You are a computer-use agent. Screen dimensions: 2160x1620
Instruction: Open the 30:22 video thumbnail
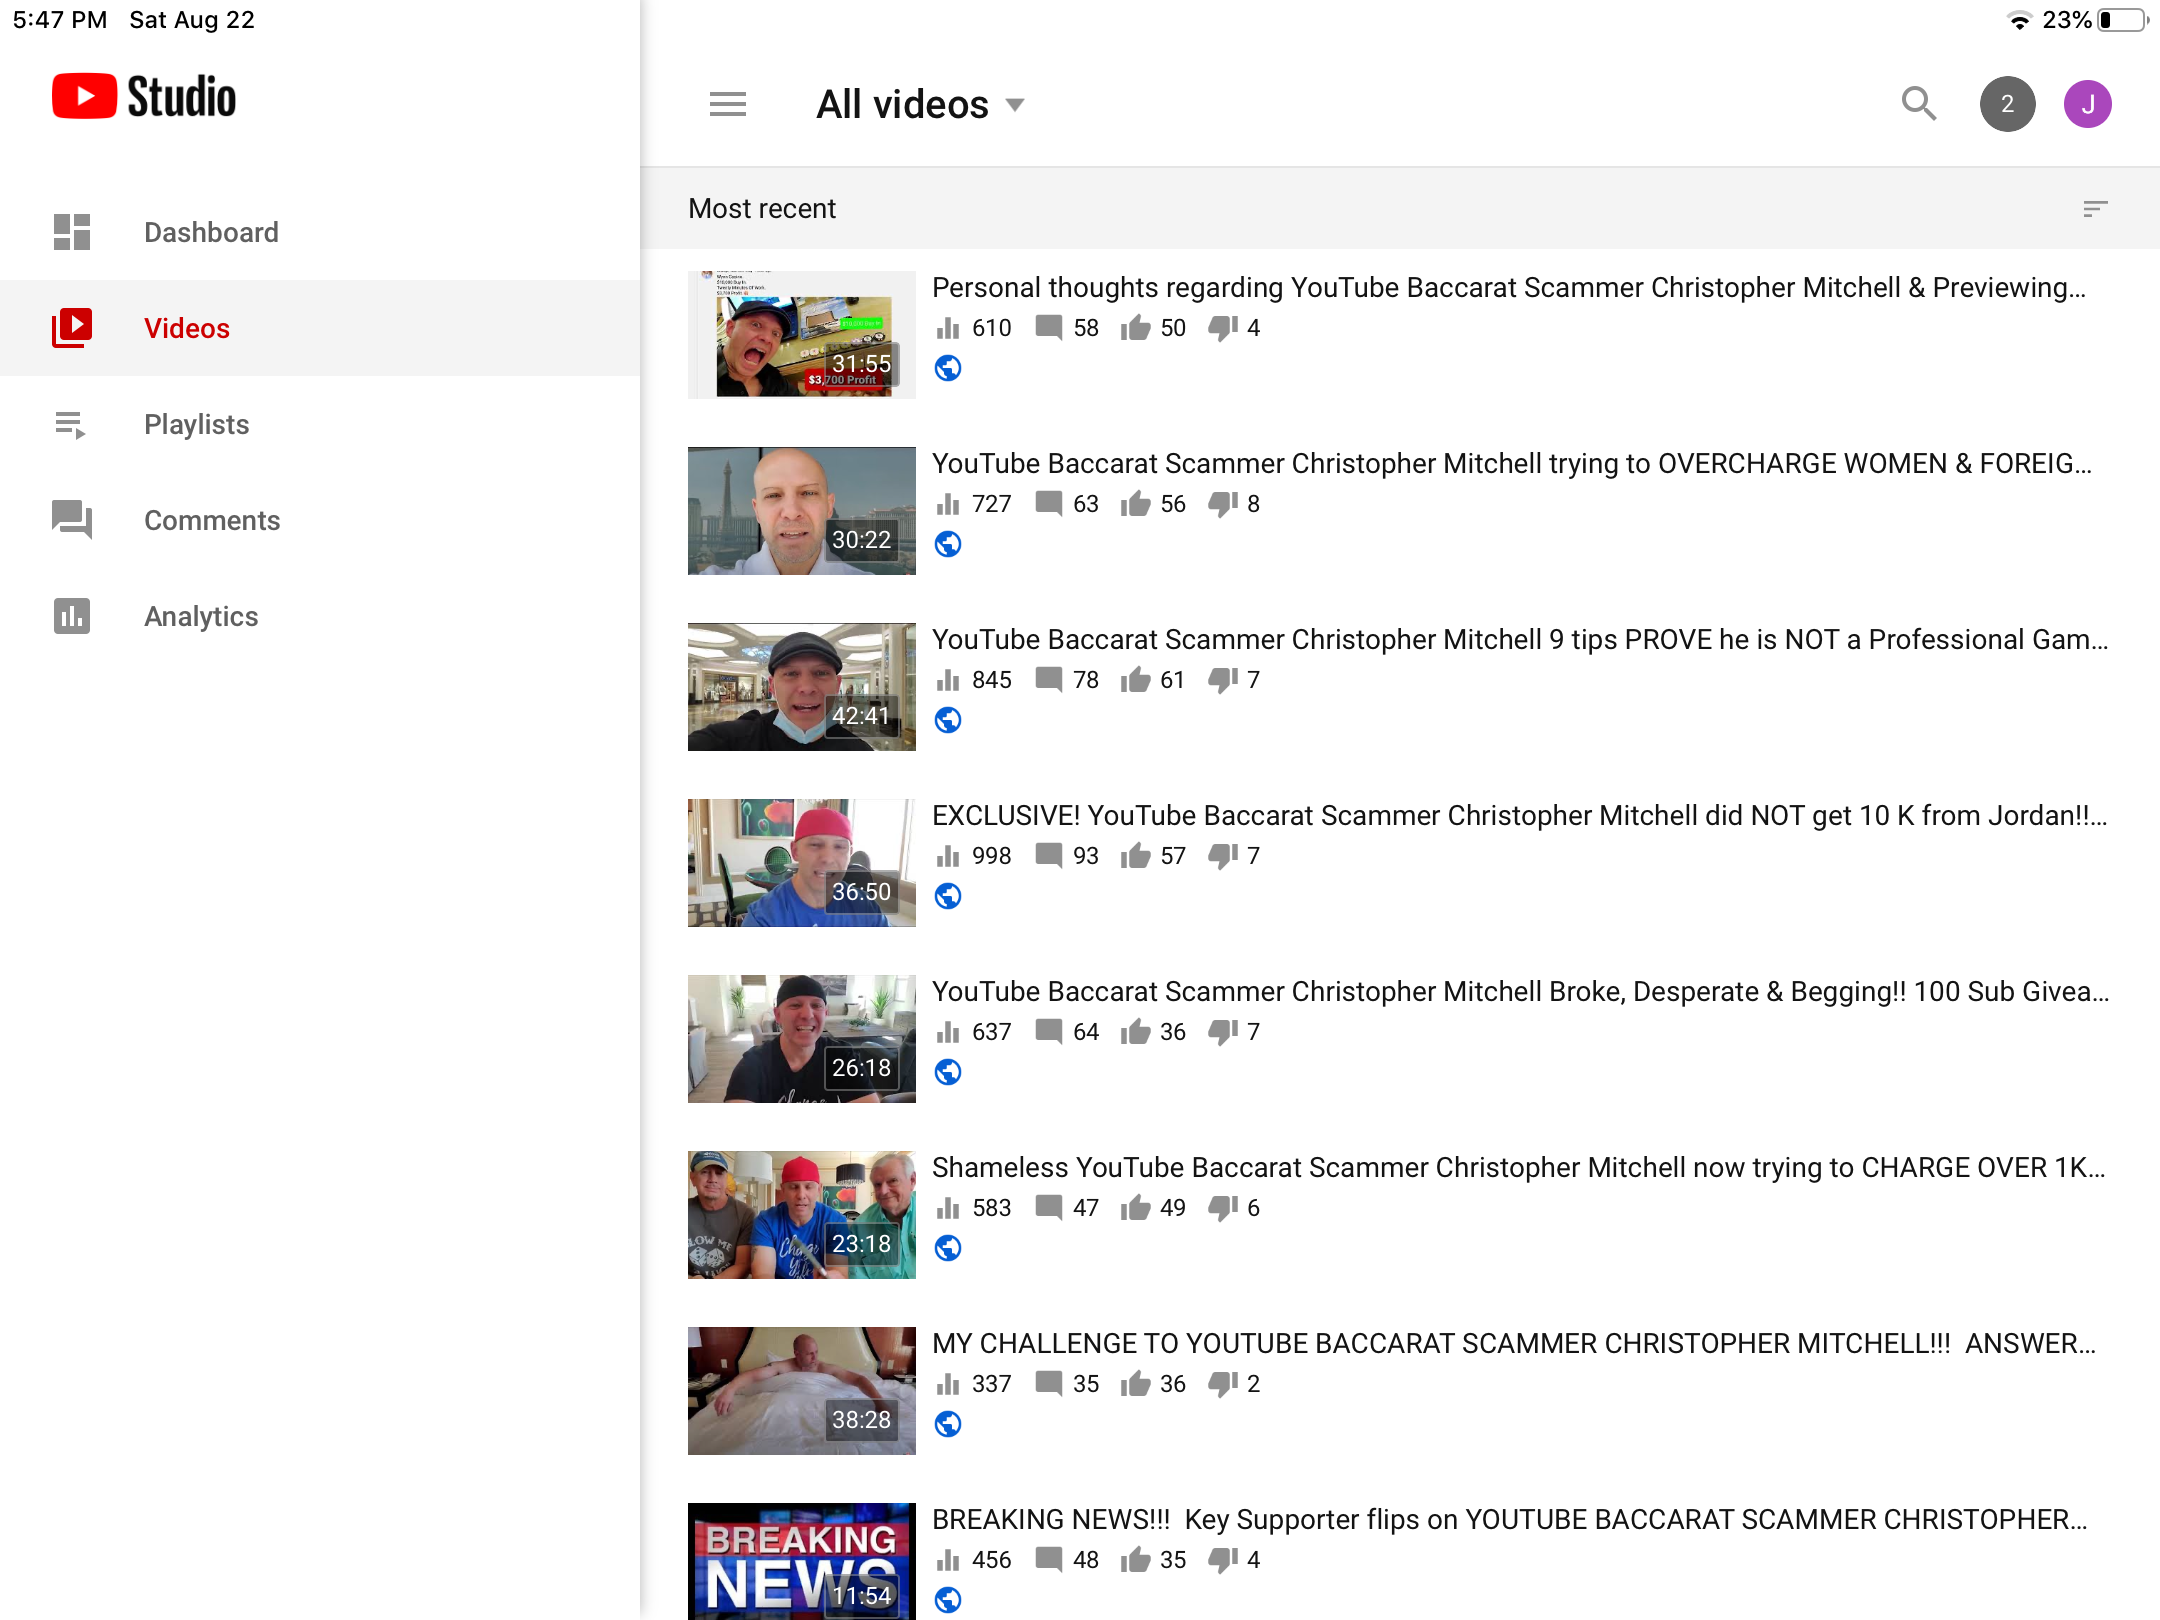[x=801, y=511]
